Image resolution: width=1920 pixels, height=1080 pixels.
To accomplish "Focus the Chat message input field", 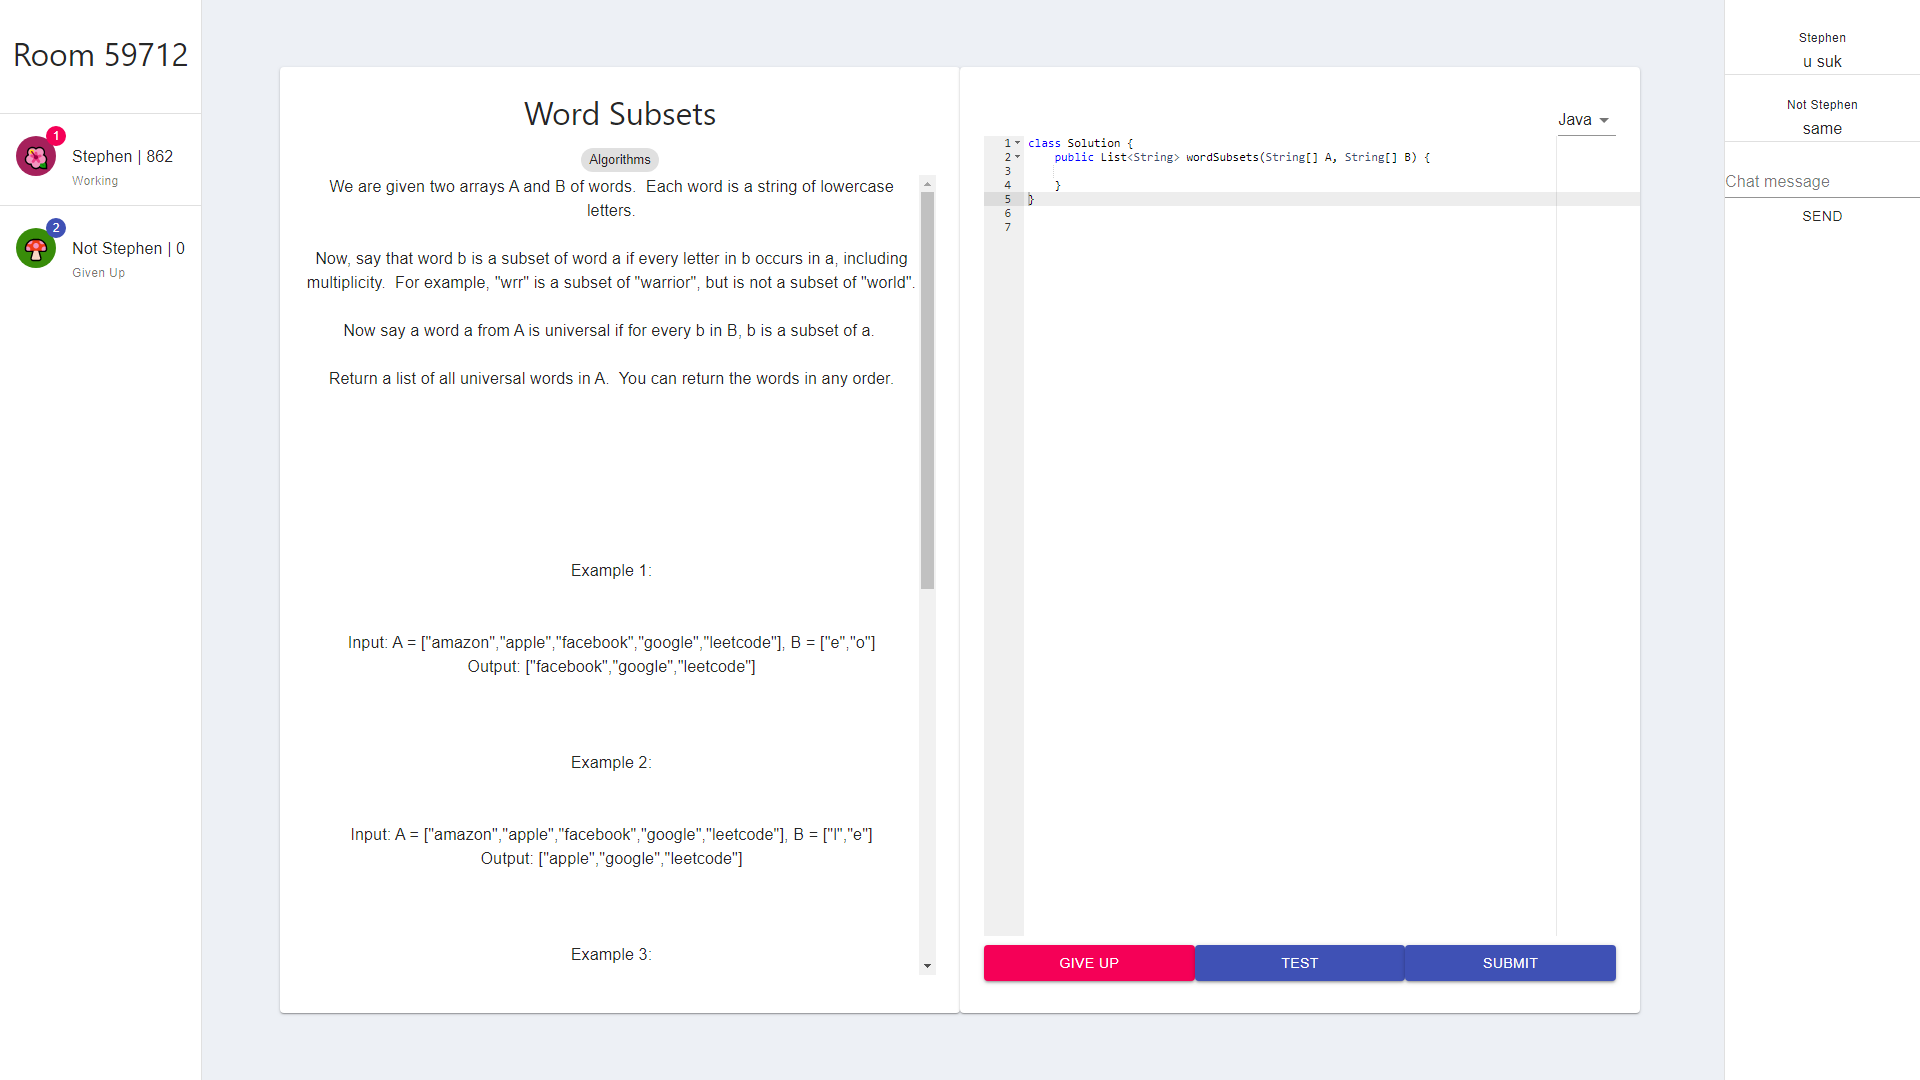I will coord(1821,182).
